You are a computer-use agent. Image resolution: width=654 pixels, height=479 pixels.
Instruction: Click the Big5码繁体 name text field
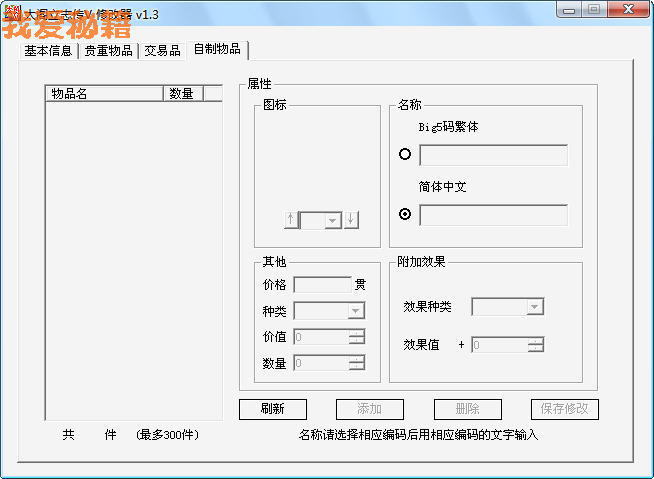(493, 155)
